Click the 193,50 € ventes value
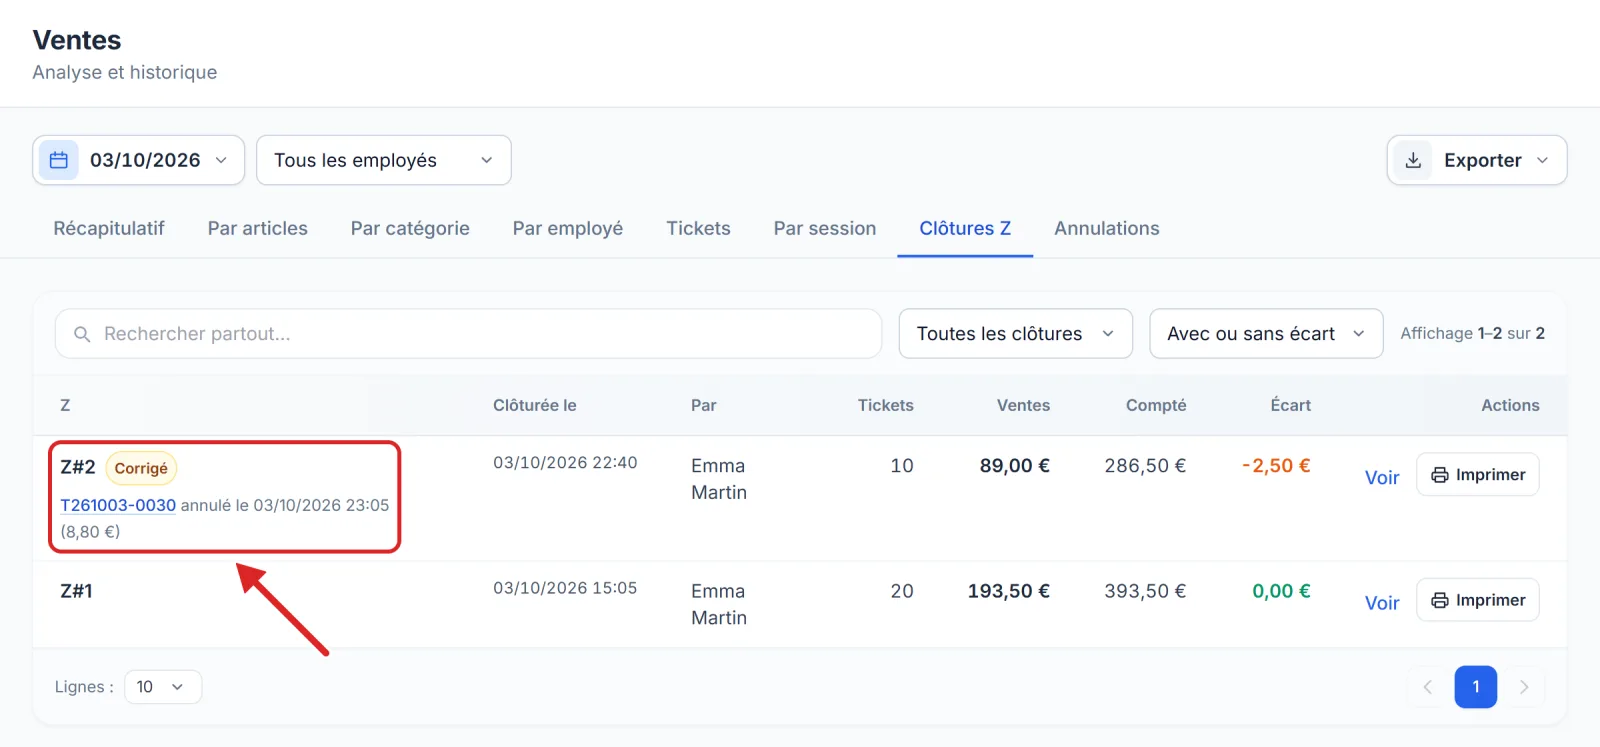 pyautogui.click(x=1009, y=591)
